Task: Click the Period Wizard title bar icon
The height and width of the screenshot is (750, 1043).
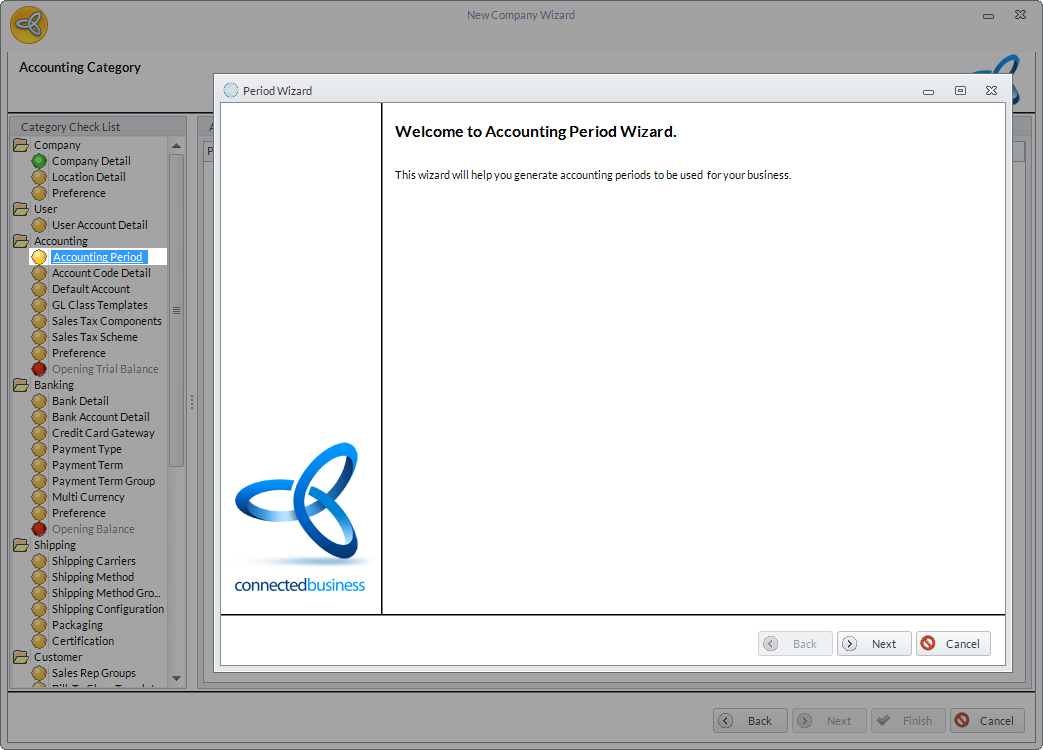Action: click(x=231, y=90)
